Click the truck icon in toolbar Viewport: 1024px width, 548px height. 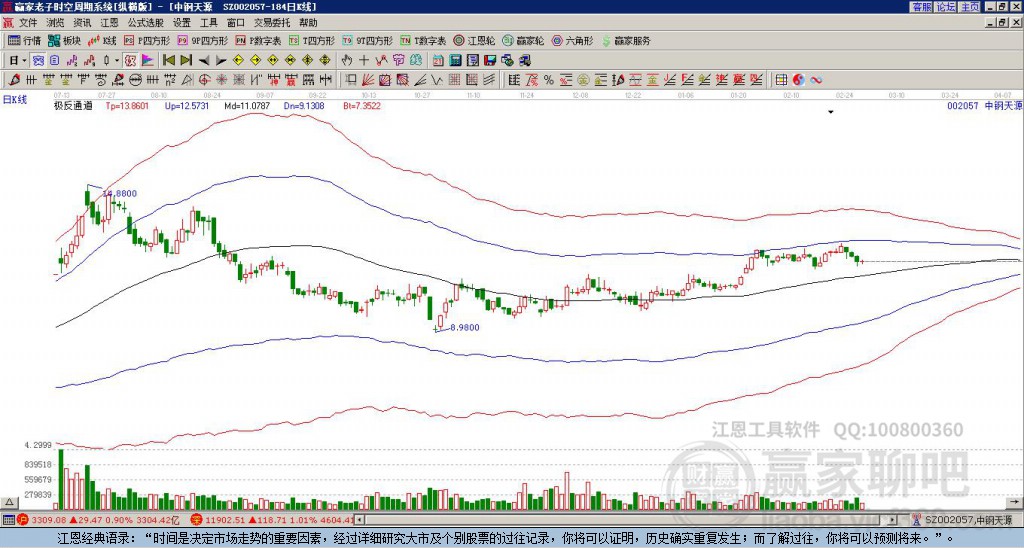point(524,61)
